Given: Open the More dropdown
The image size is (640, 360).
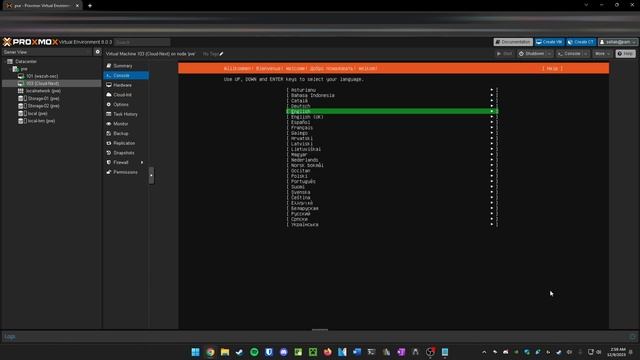Looking at the screenshot, I should (602, 53).
